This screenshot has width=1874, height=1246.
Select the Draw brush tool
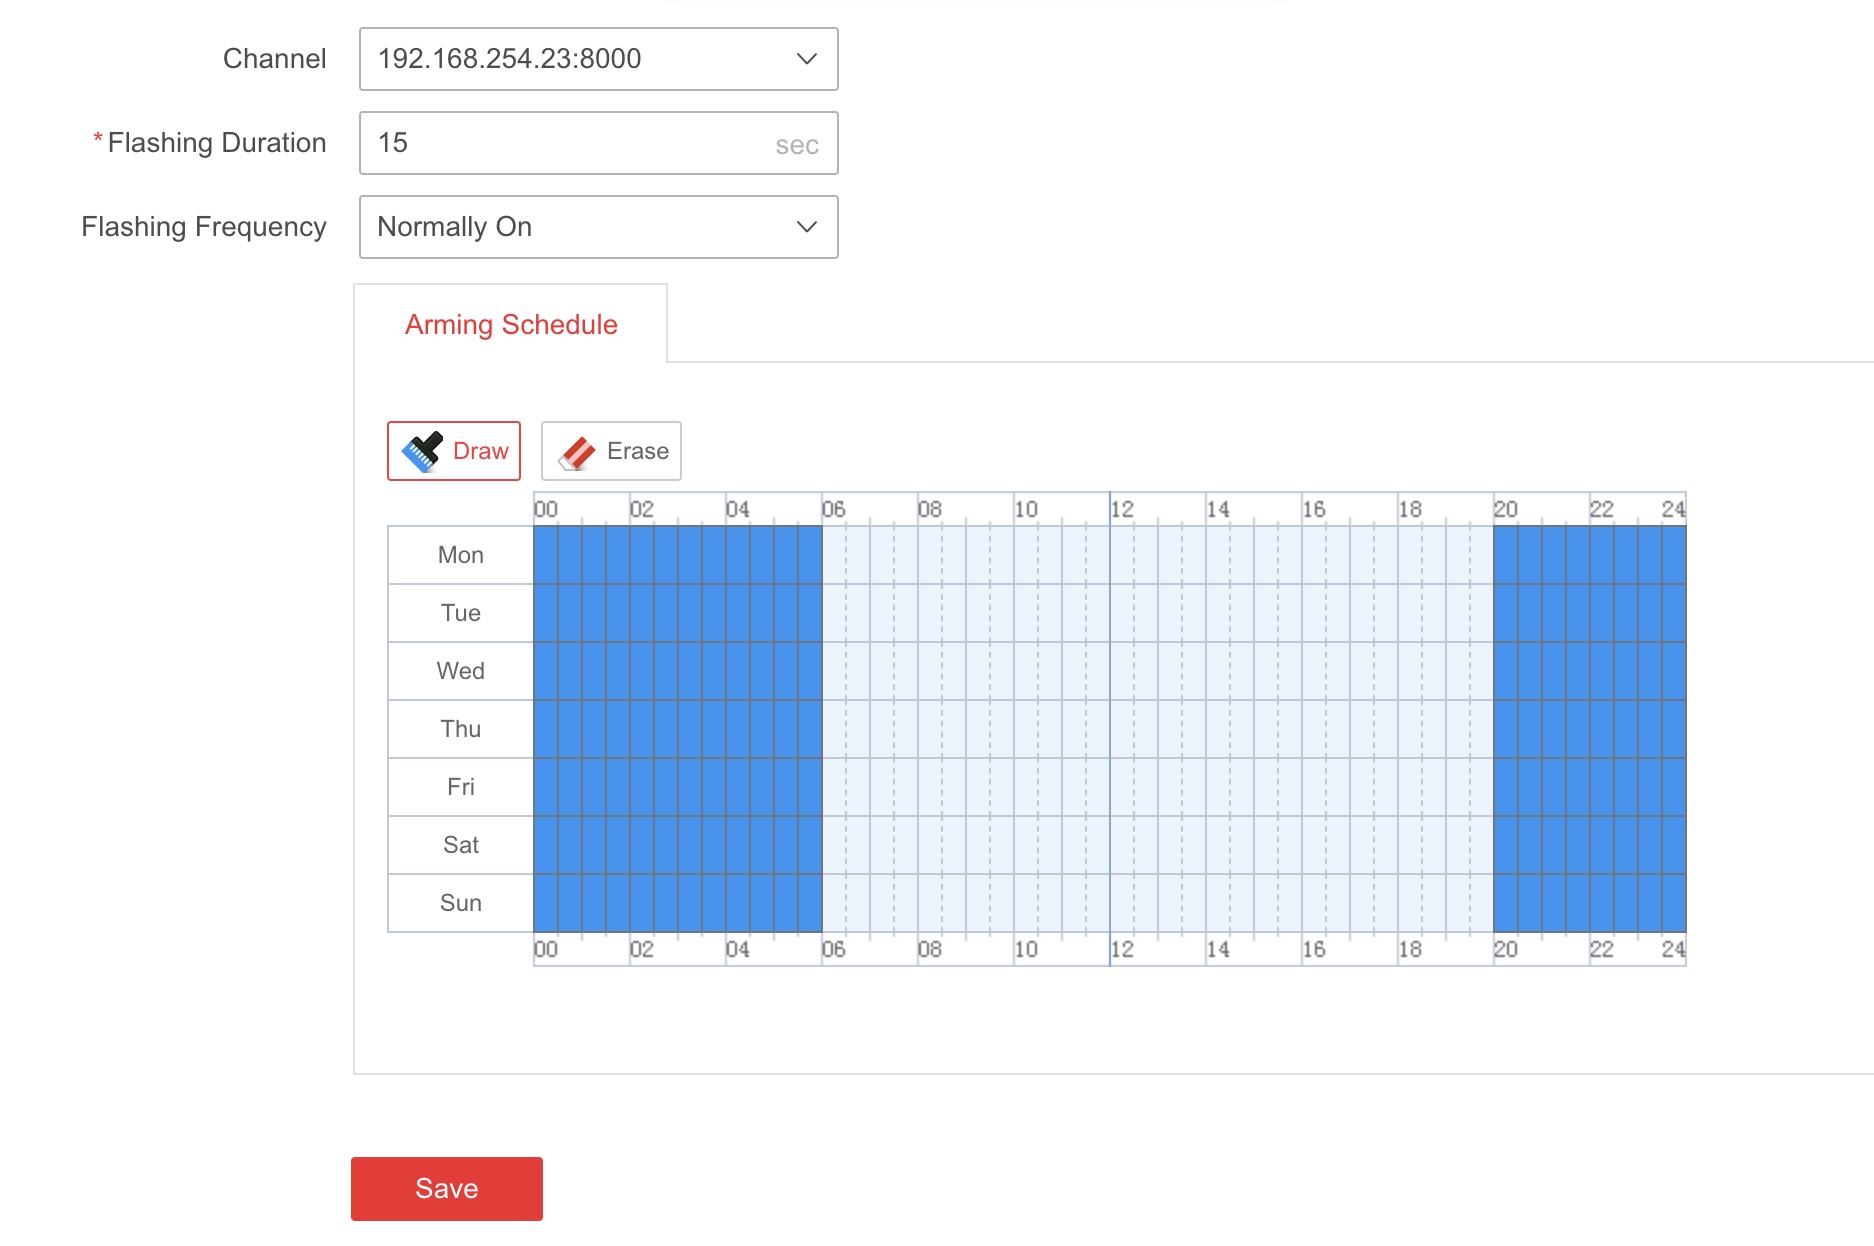coord(454,451)
